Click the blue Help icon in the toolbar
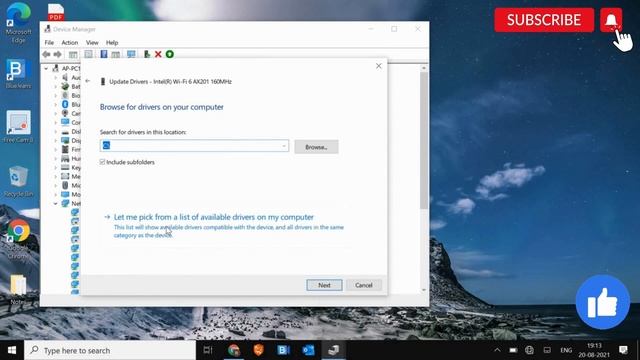 click(104, 54)
